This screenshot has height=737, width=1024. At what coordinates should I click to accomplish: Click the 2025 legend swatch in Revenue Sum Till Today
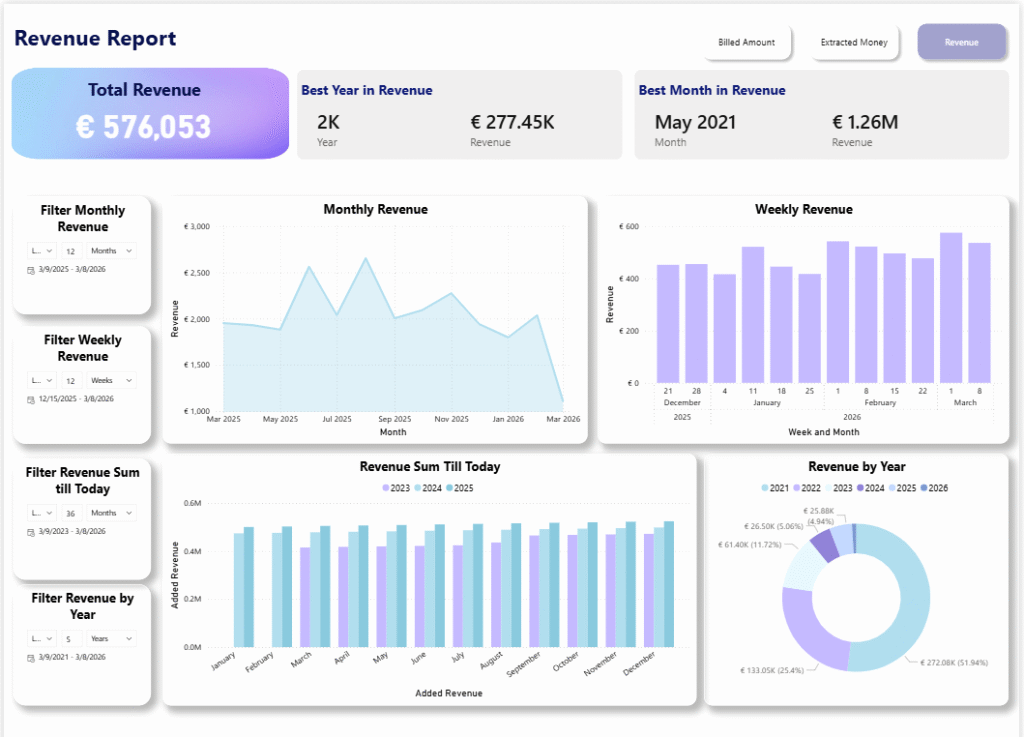tap(450, 488)
